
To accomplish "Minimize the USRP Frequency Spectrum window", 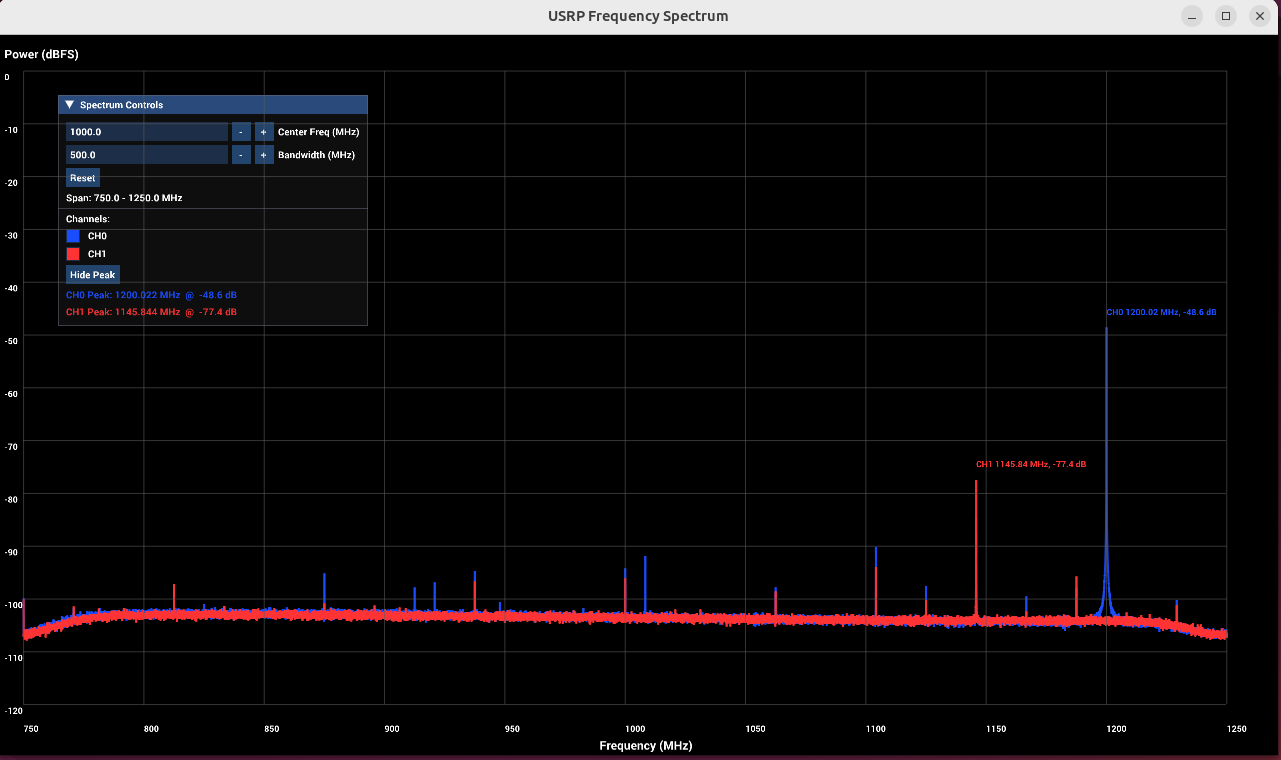I will pyautogui.click(x=1191, y=16).
